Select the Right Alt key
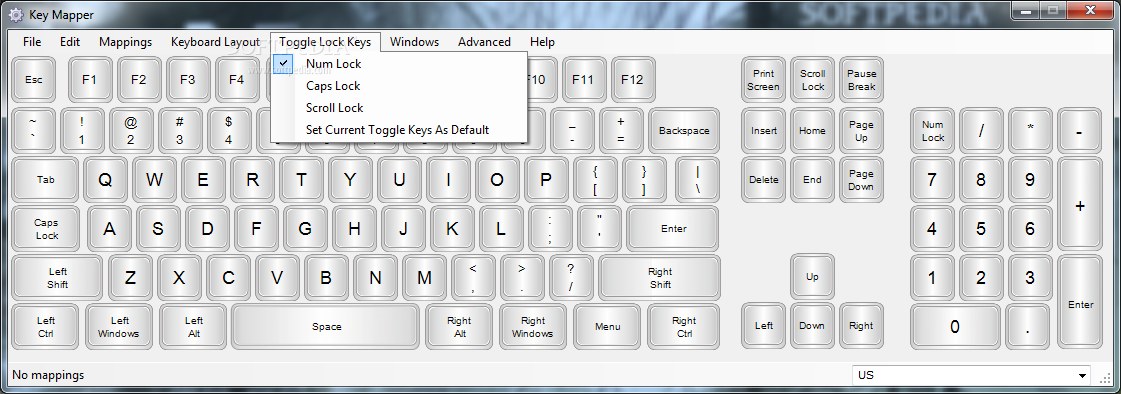The image size is (1121, 394). click(459, 327)
